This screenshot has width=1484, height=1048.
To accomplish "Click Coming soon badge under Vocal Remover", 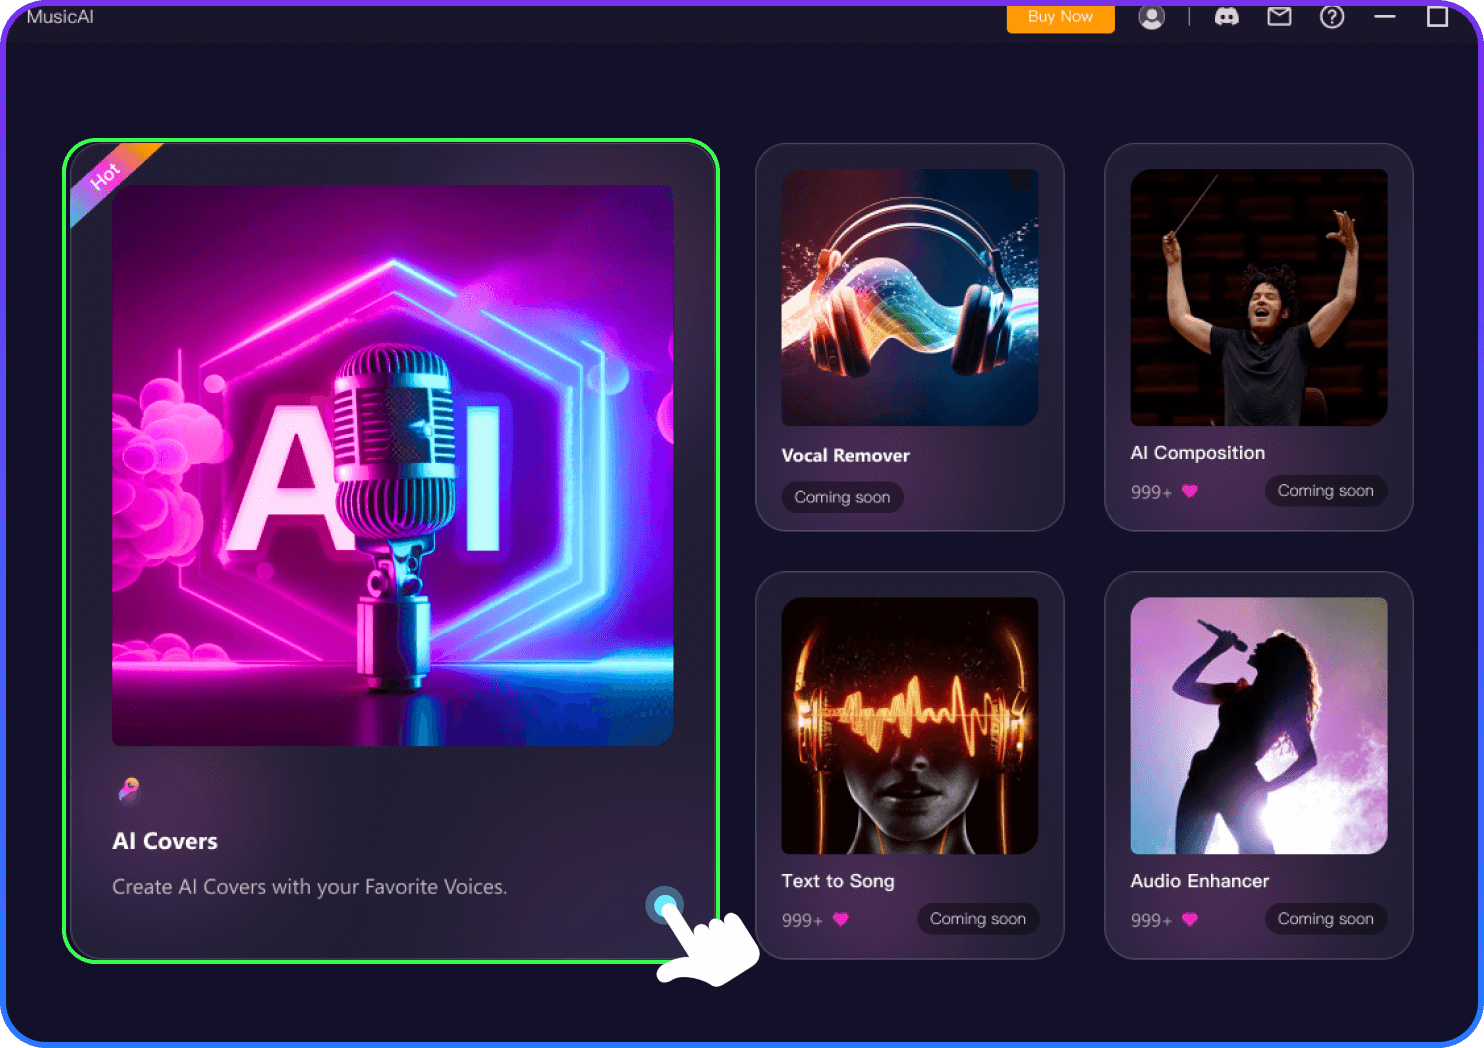I will click(x=842, y=497).
